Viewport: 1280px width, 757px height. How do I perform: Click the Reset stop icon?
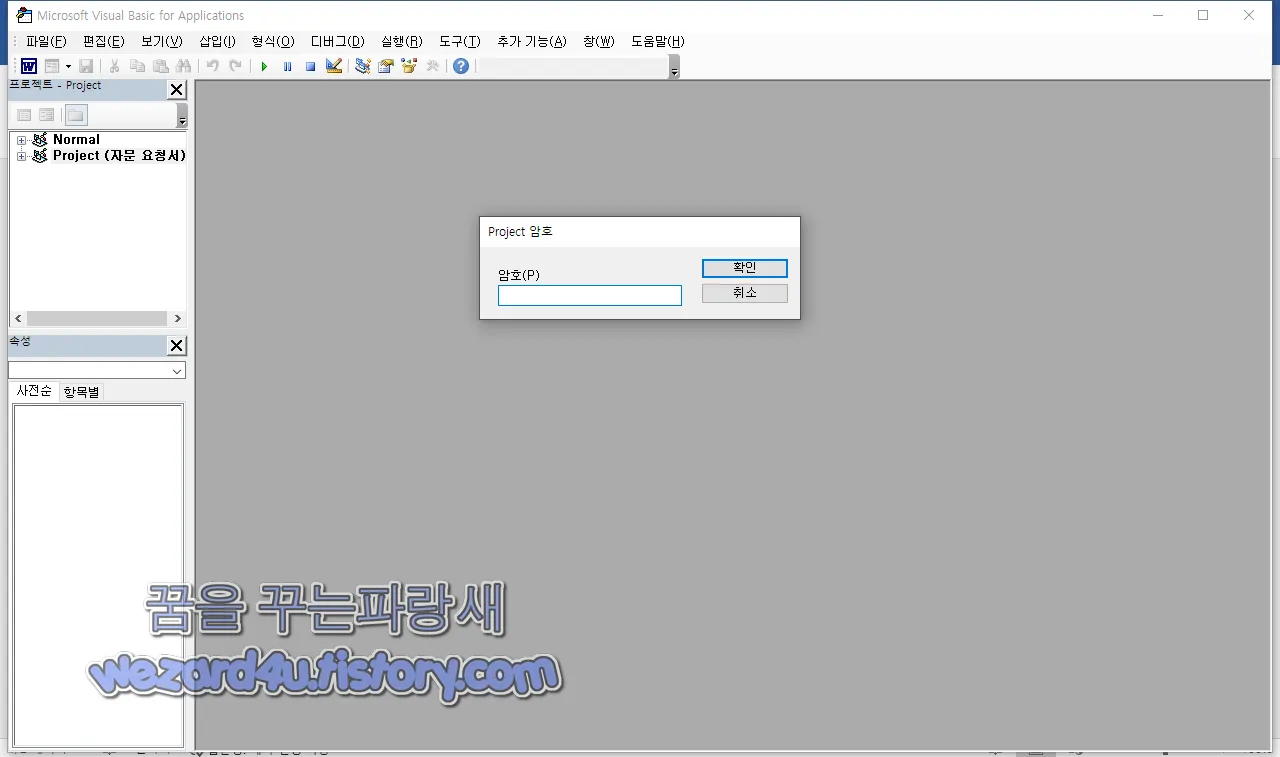[x=310, y=66]
